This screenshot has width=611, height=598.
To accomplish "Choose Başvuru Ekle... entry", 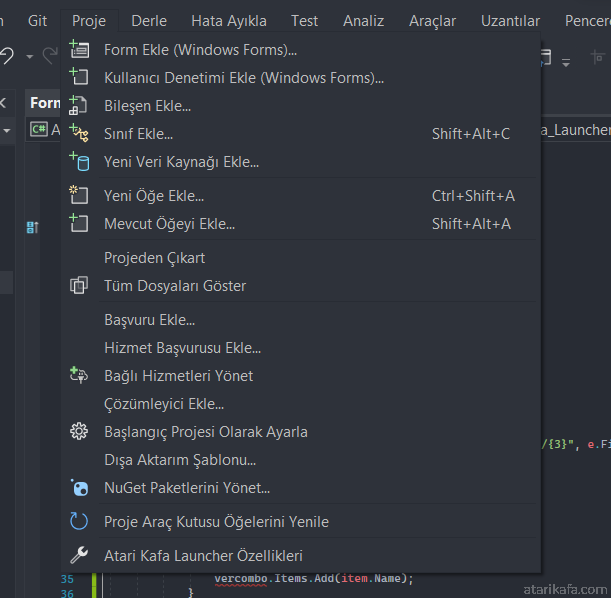I will click(x=300, y=319).
